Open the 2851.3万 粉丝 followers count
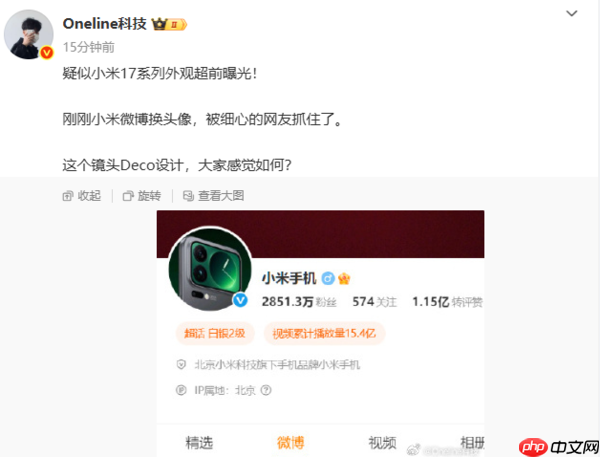Viewport: 600px width, 457px height. click(299, 302)
